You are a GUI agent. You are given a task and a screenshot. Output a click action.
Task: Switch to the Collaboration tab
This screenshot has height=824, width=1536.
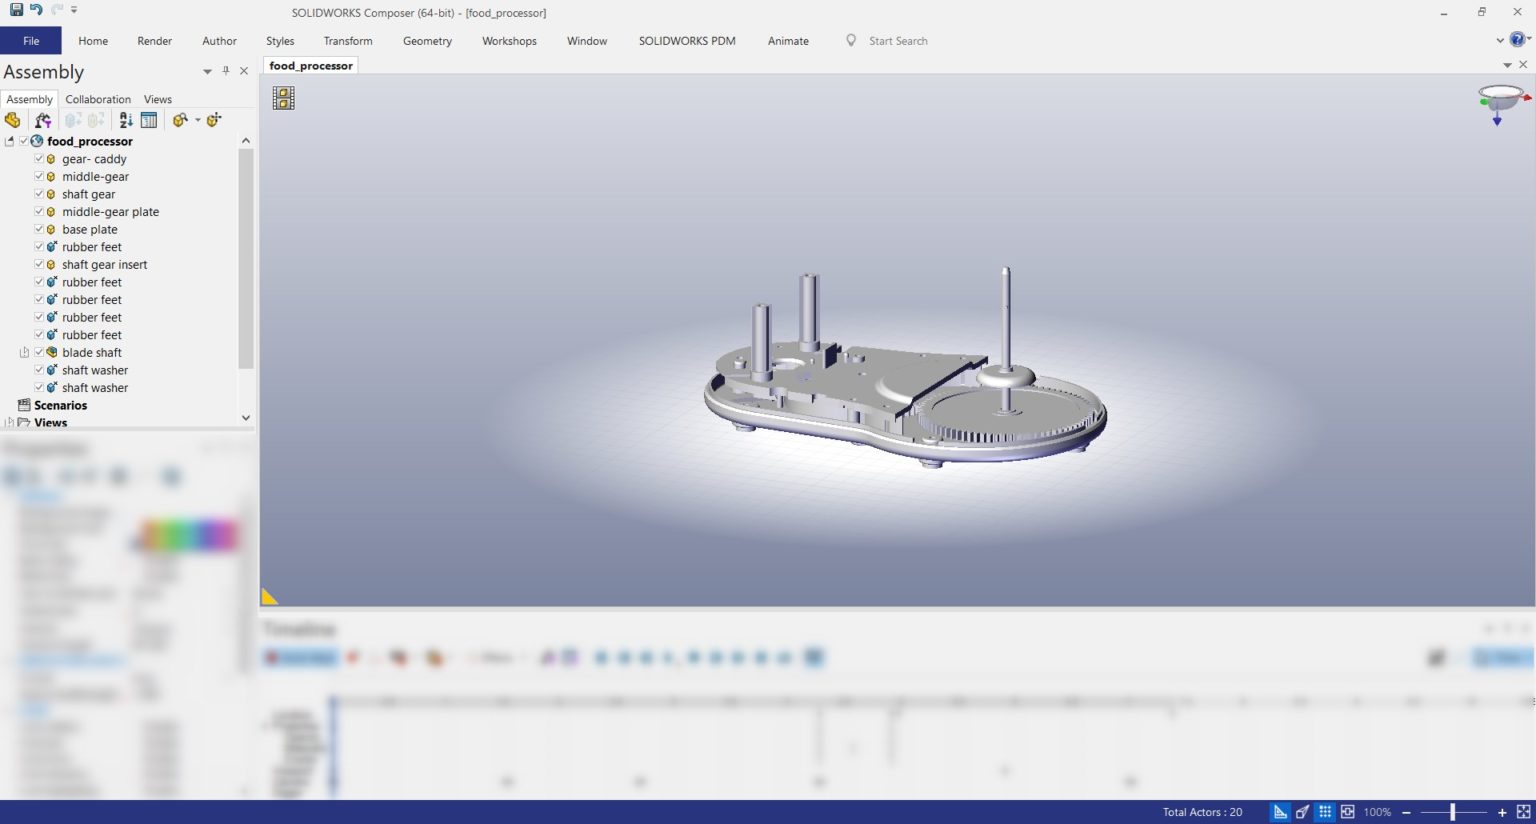(98, 99)
